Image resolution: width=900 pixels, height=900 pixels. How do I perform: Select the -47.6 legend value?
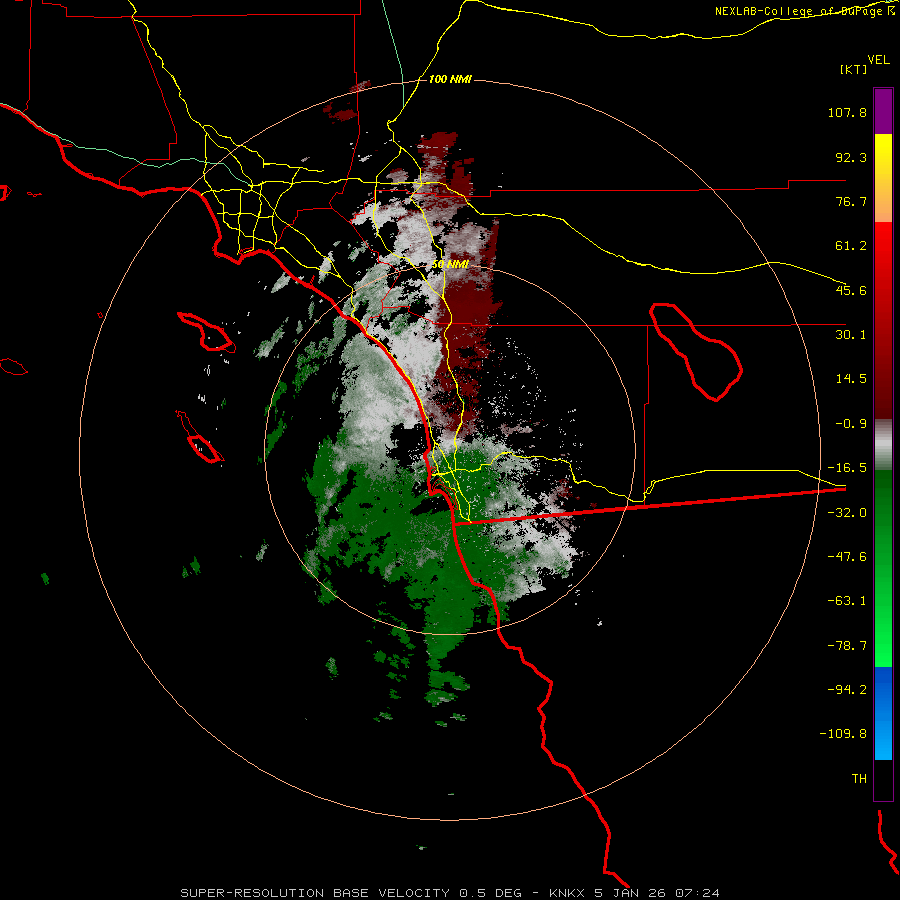click(x=847, y=557)
